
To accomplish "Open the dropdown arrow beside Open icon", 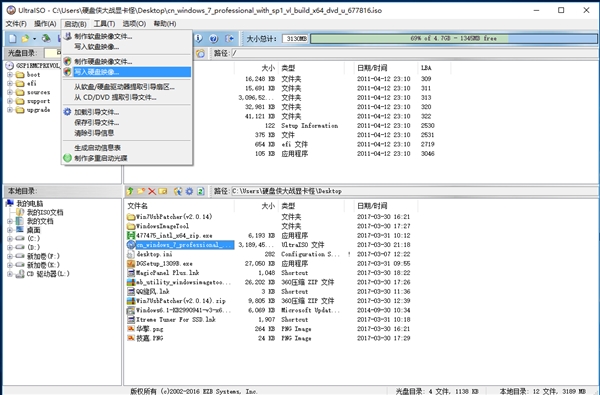I will [34, 39].
